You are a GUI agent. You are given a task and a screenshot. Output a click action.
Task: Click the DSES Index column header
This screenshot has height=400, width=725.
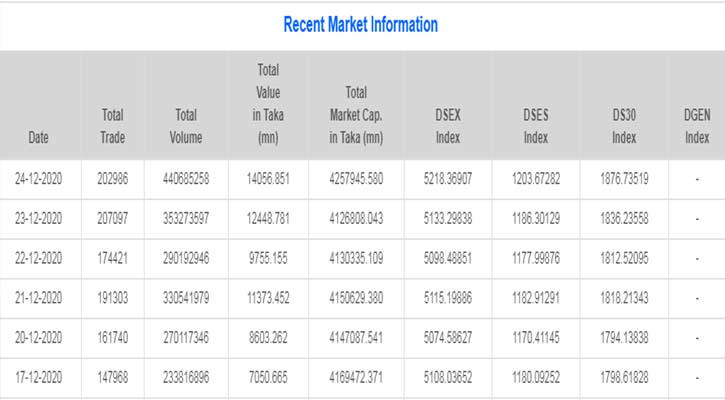point(535,126)
